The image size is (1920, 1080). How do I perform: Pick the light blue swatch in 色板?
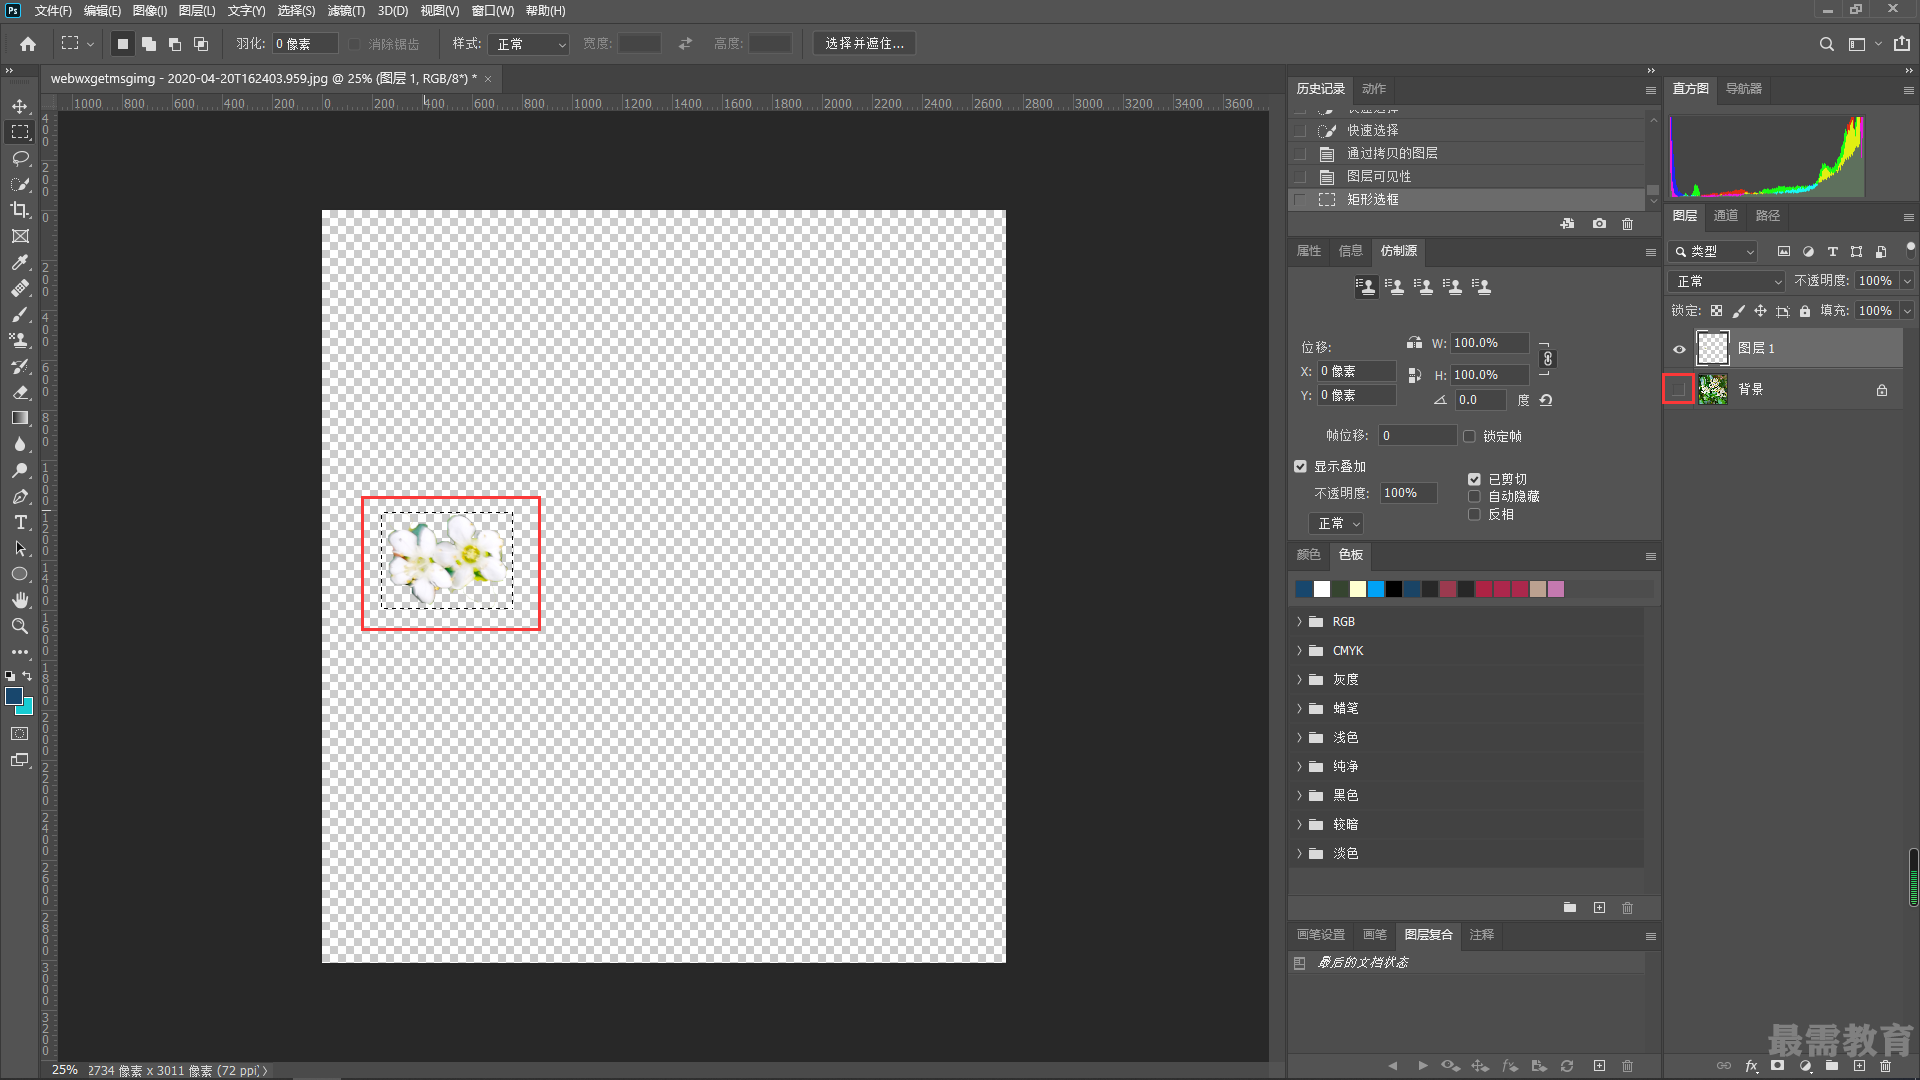[x=1376, y=589]
